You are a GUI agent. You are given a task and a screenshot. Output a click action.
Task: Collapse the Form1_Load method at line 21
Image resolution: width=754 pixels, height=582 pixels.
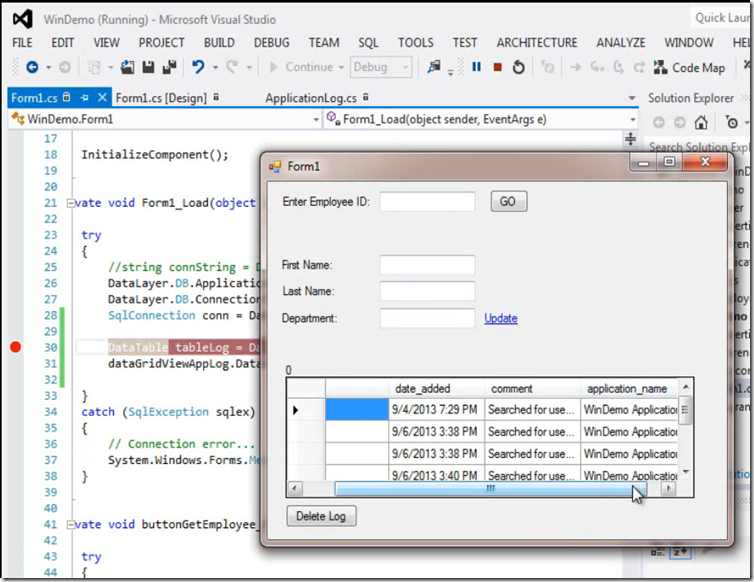71,203
